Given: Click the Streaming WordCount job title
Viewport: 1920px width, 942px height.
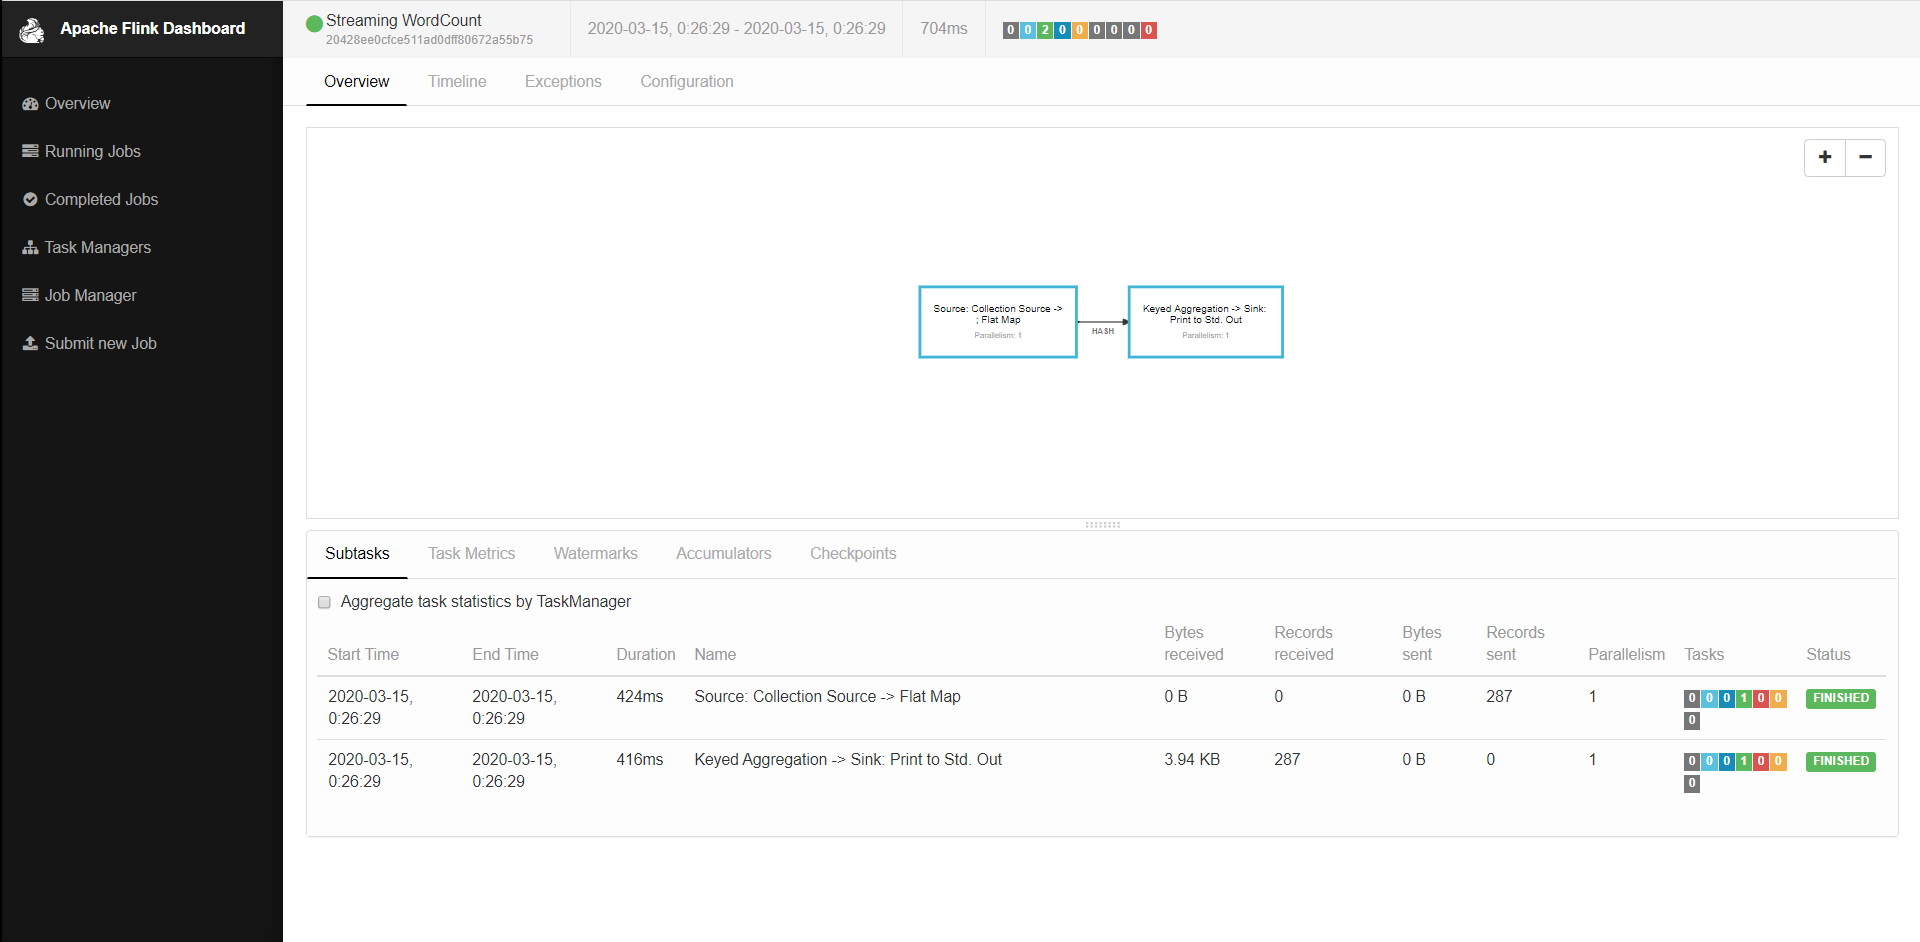Looking at the screenshot, I should coord(403,20).
